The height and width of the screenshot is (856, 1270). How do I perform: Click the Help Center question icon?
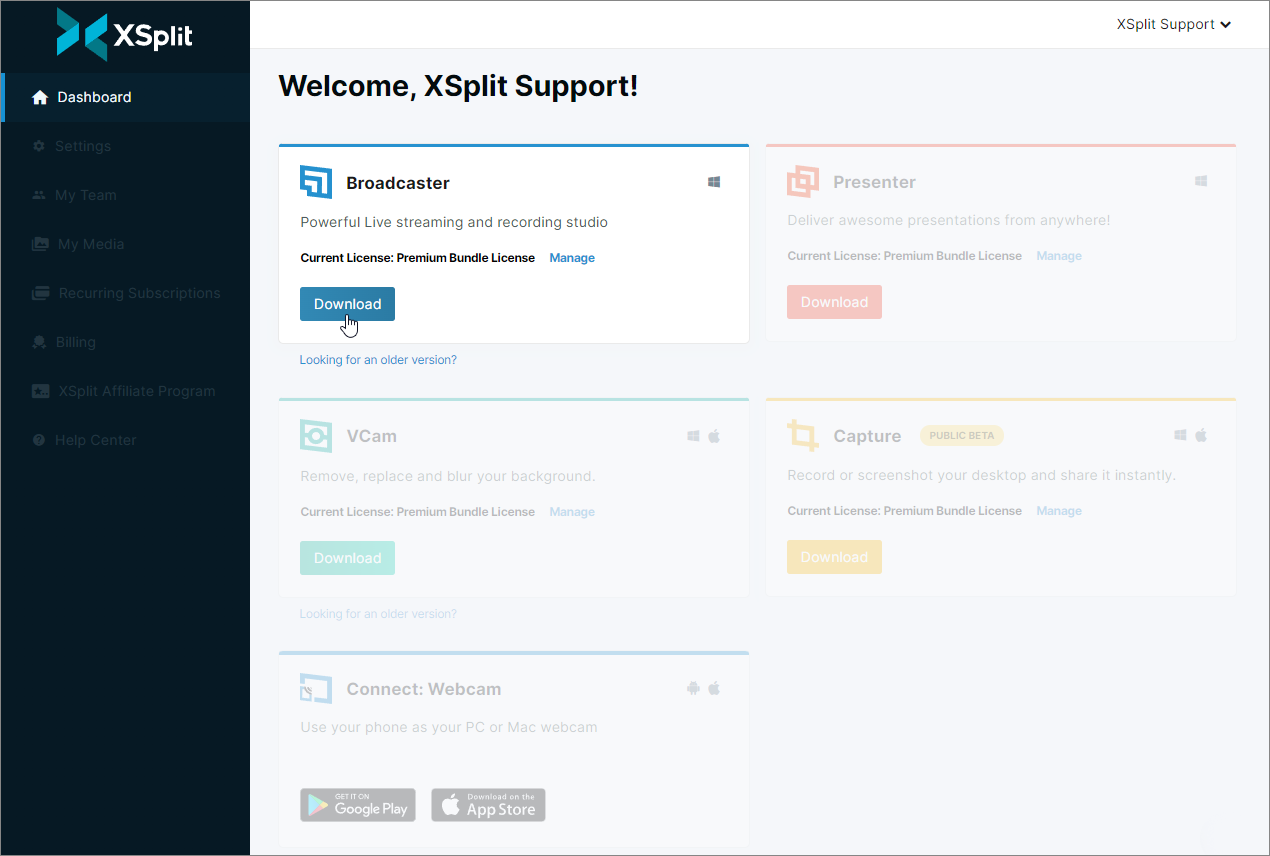[x=39, y=440]
